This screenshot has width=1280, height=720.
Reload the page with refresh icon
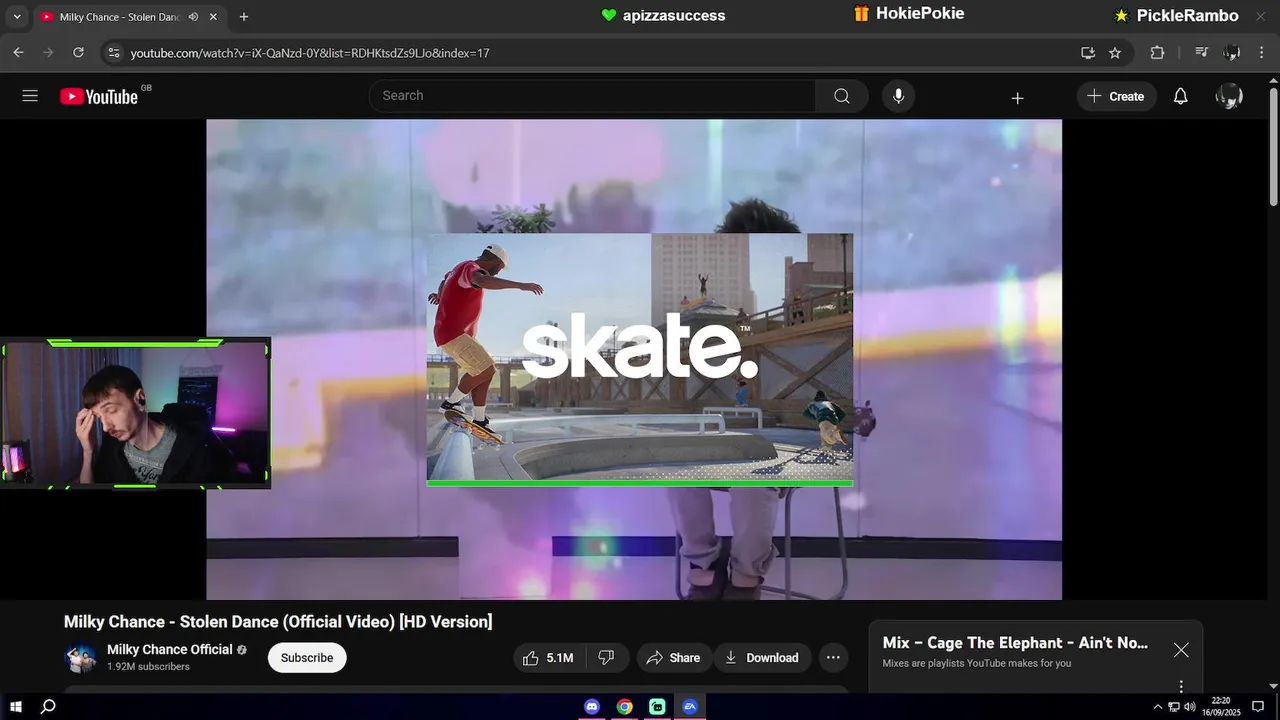(78, 52)
